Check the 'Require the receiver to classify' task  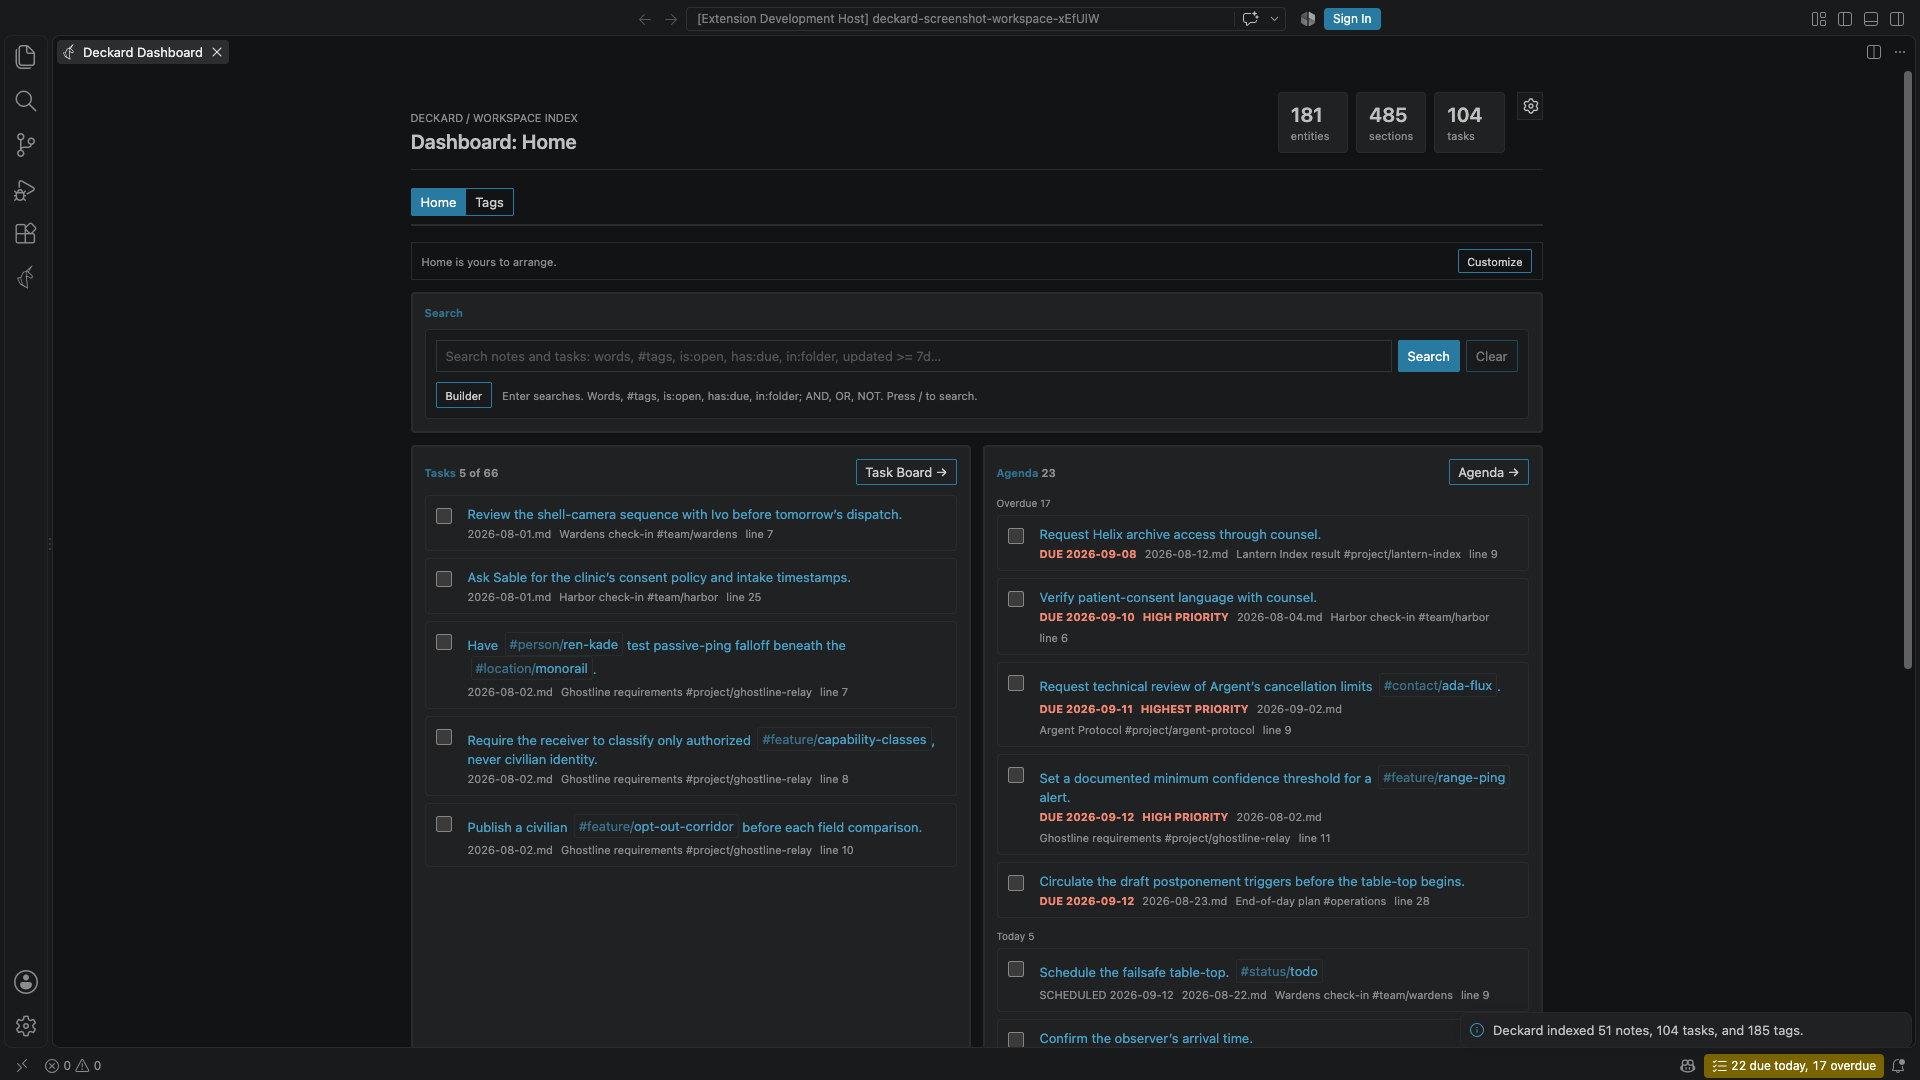pos(444,737)
